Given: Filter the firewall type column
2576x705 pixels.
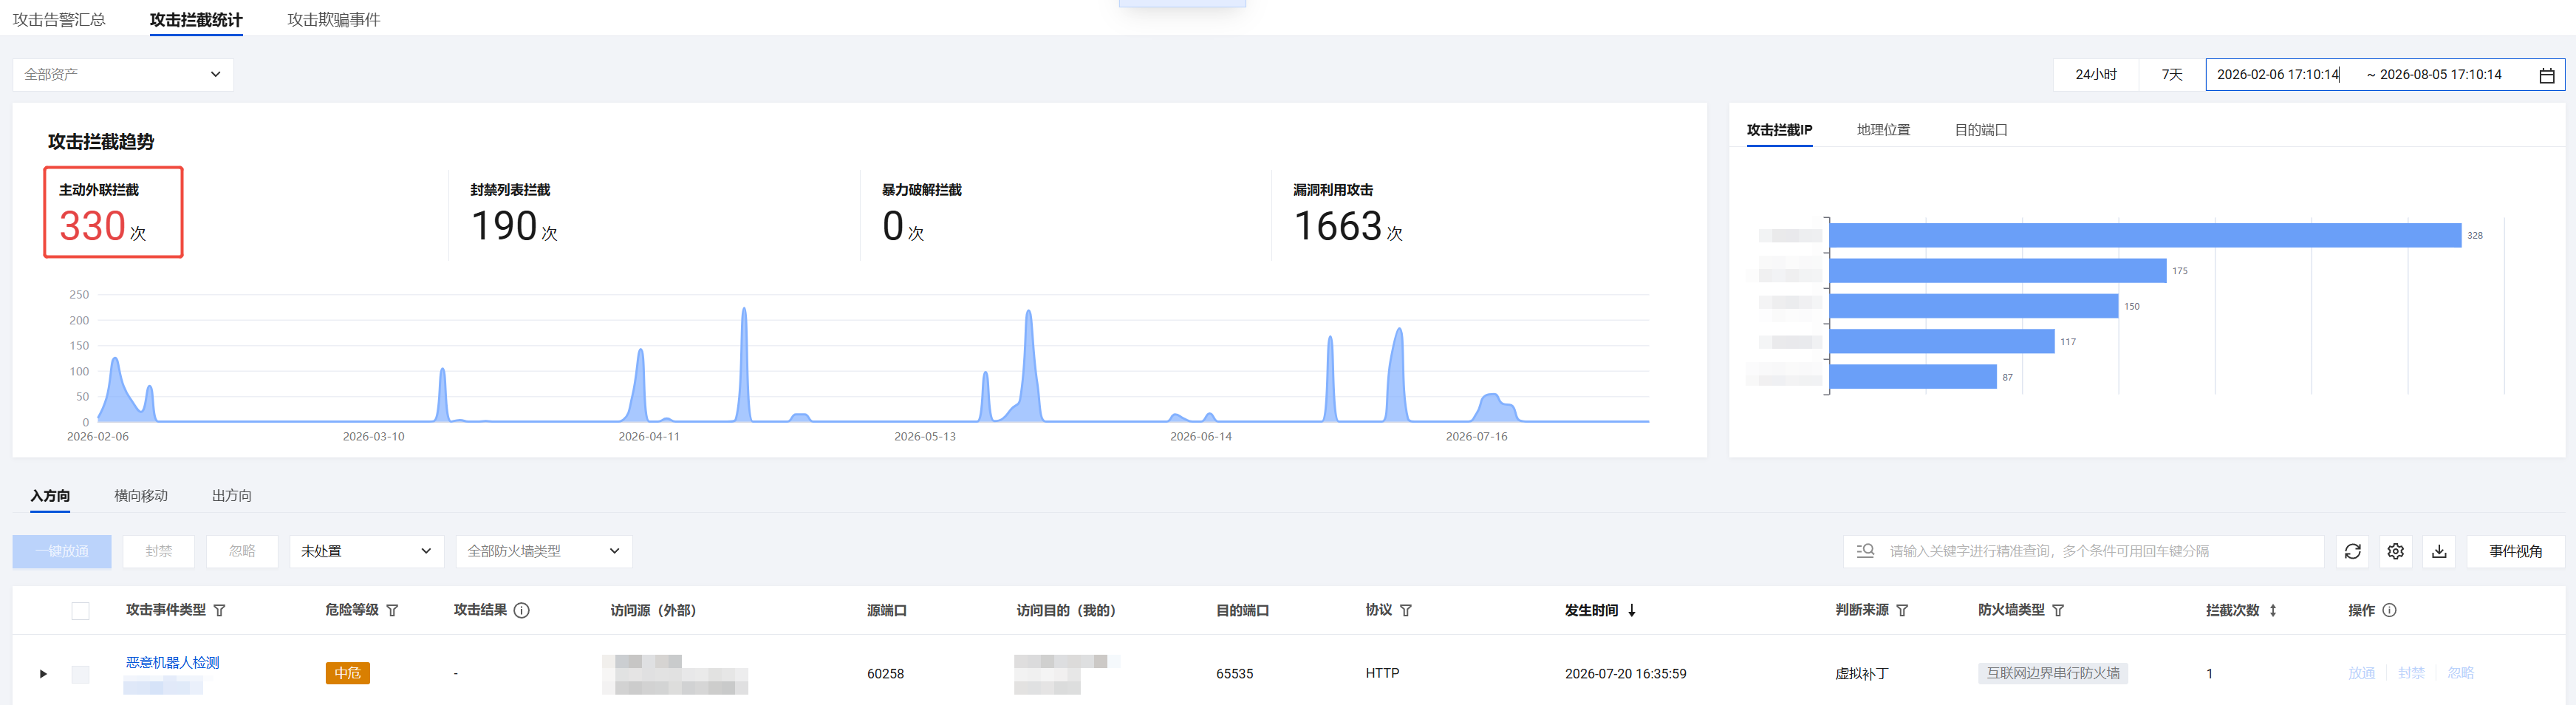Looking at the screenshot, I should point(2057,610).
